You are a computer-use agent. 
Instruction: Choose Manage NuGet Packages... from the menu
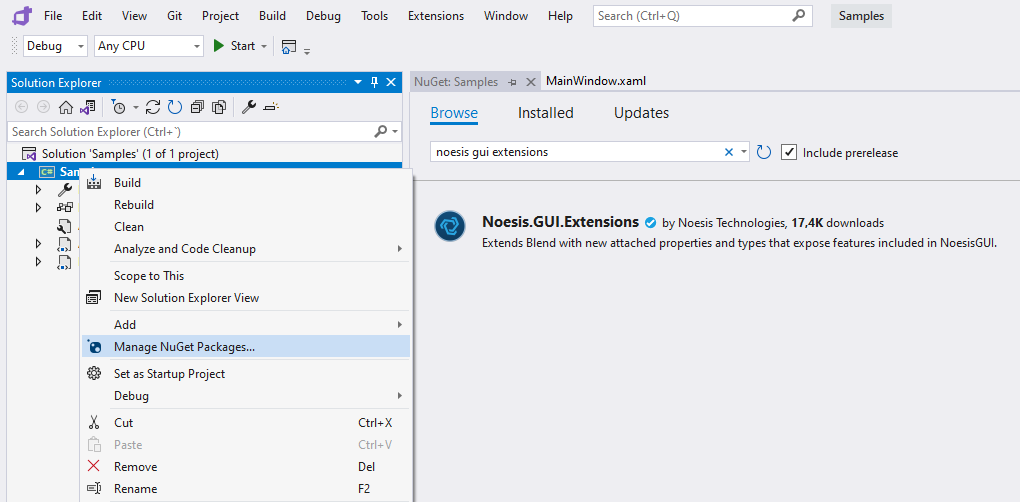tap(245, 347)
